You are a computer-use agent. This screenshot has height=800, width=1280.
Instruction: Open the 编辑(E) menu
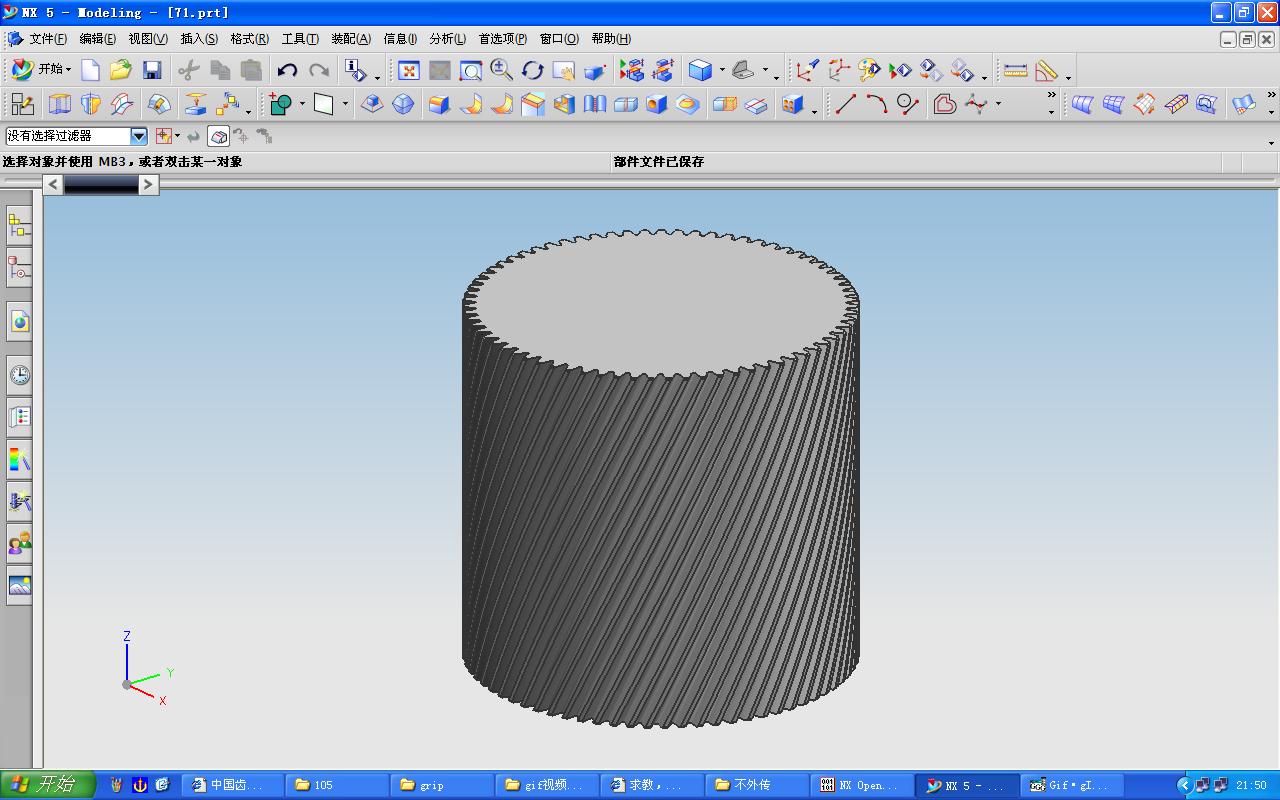(97, 39)
